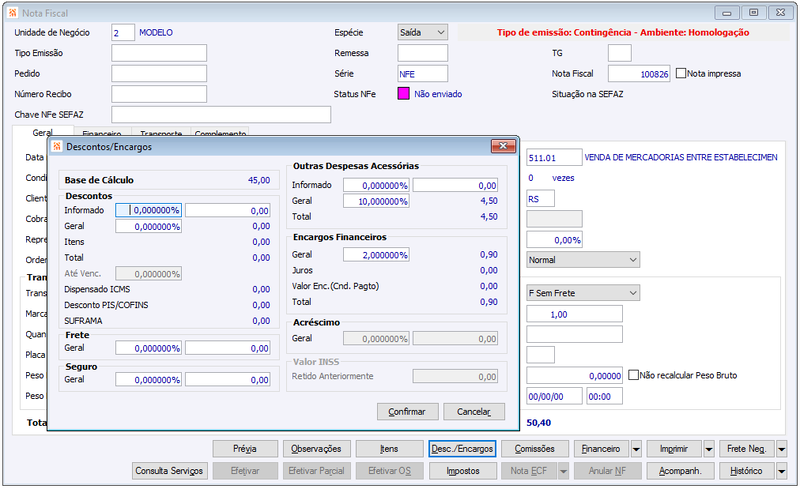Open the Histórico dropdown arrow
This screenshot has width=800, height=489.
coord(781,471)
